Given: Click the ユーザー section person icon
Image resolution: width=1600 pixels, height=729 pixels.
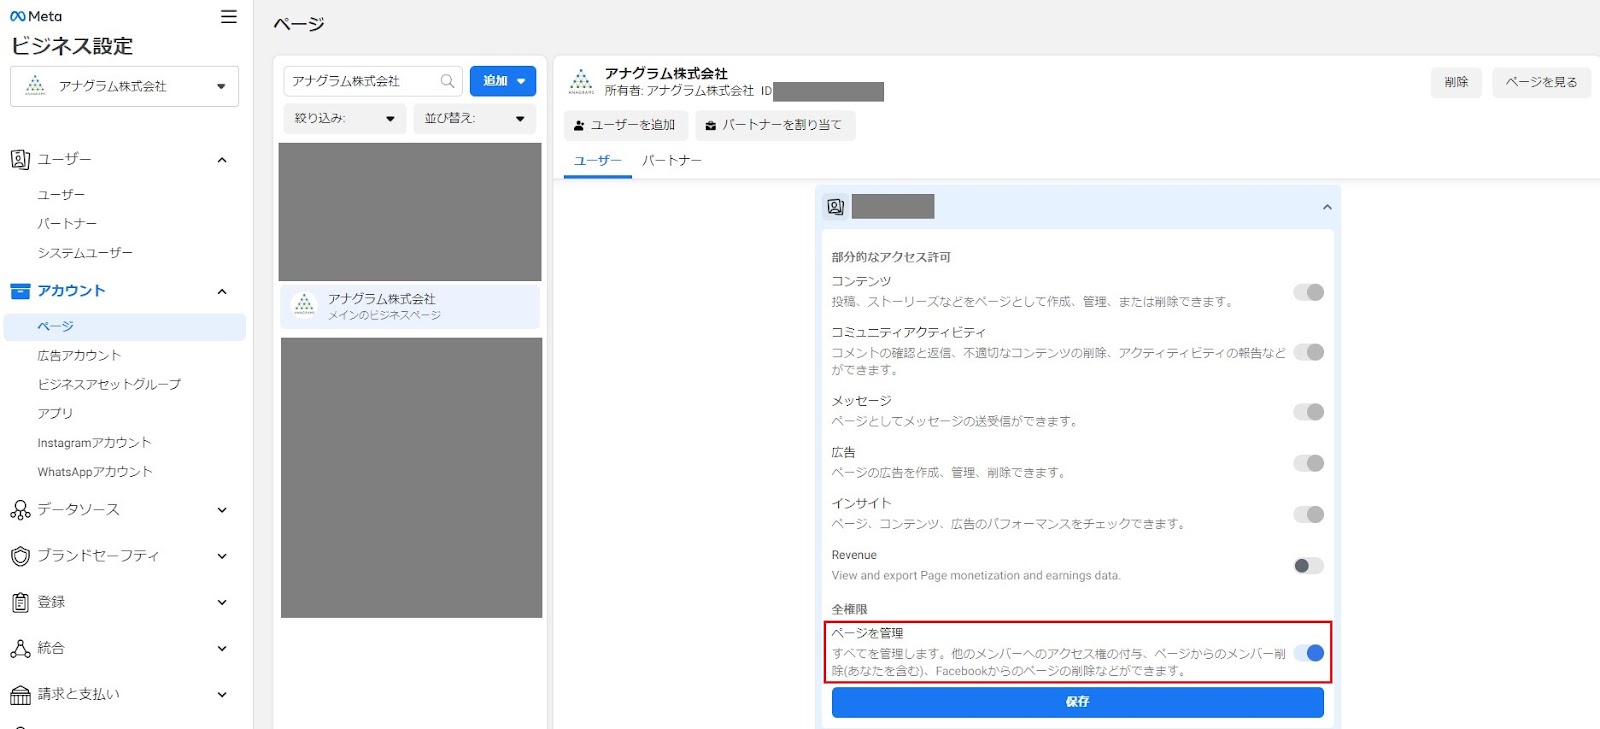Looking at the screenshot, I should pyautogui.click(x=20, y=159).
